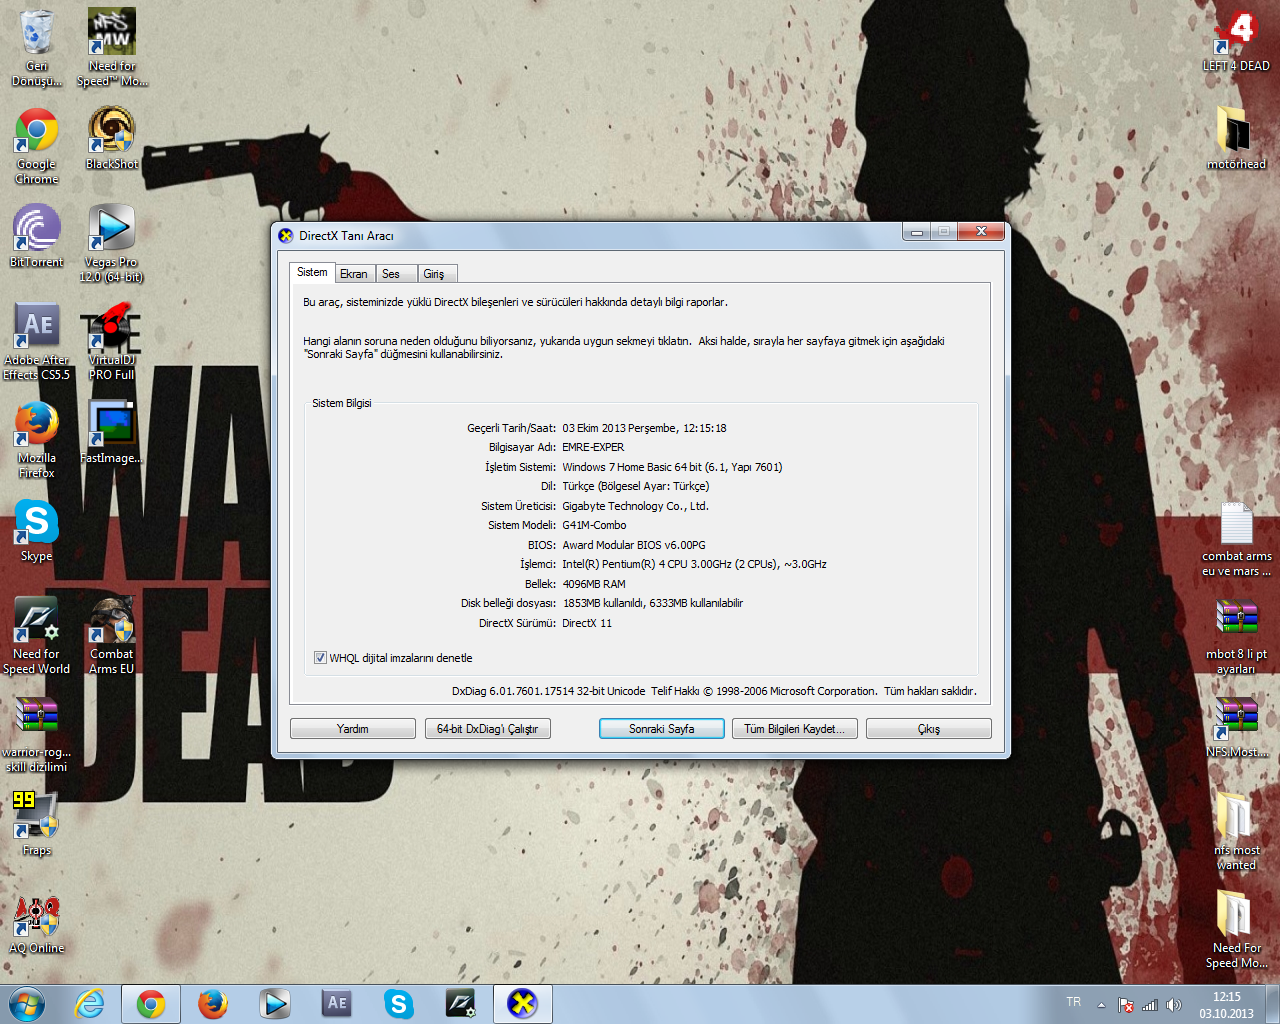The image size is (1280, 1024).
Task: Click Bilgisayar Adı value EMRE-EXPER
Action: (593, 447)
